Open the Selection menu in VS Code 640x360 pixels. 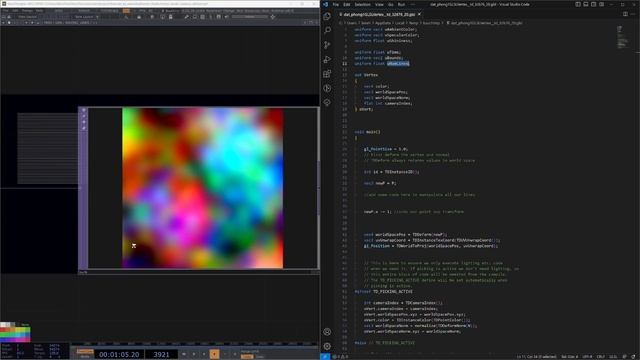coord(362,4)
